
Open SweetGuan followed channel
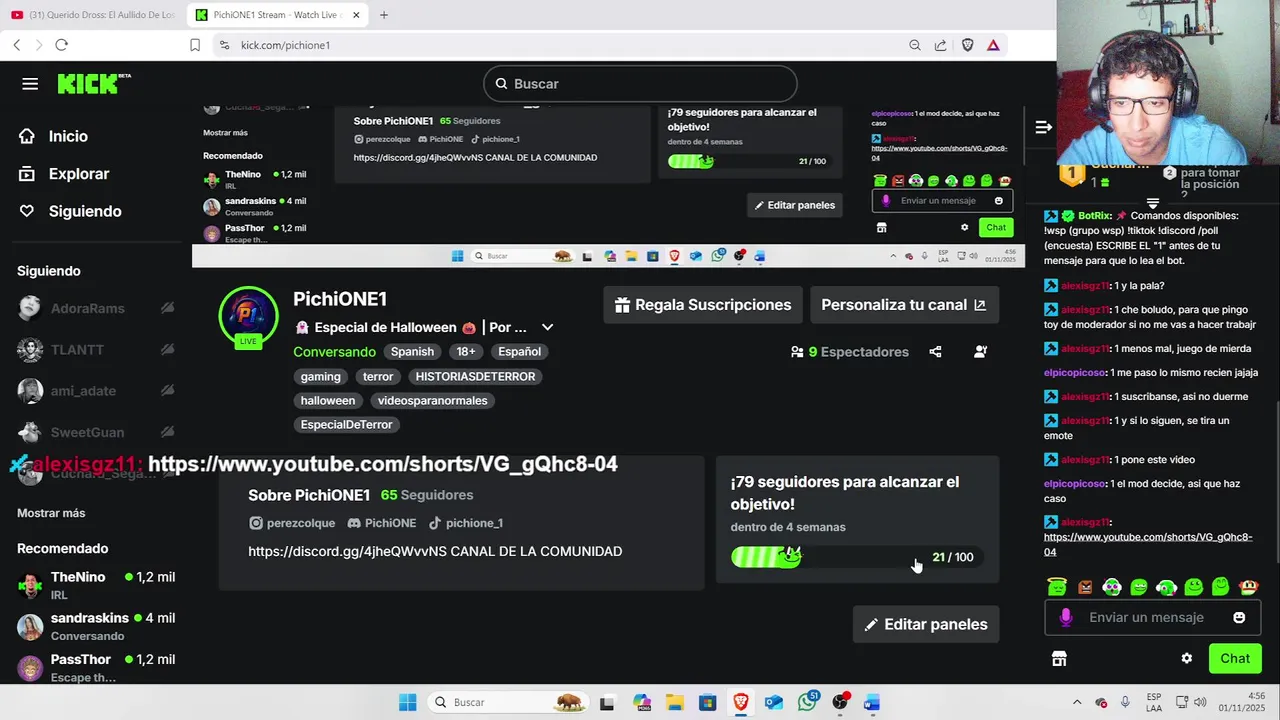click(x=96, y=432)
